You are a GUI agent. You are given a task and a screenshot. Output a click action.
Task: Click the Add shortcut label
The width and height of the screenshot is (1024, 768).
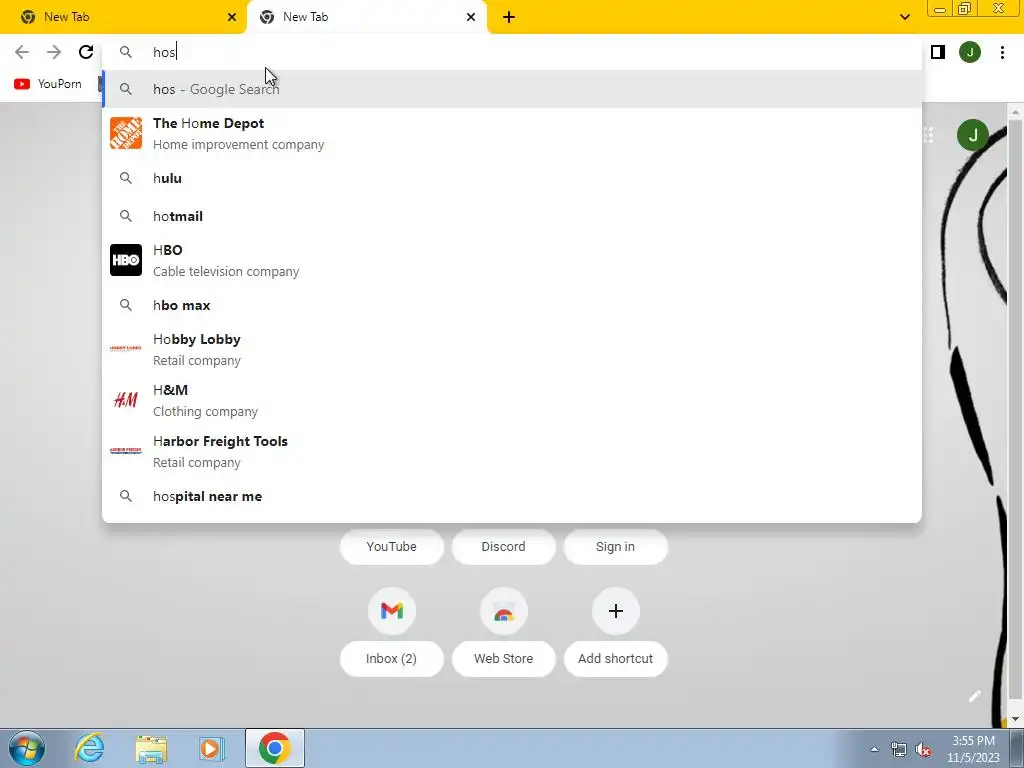616,658
